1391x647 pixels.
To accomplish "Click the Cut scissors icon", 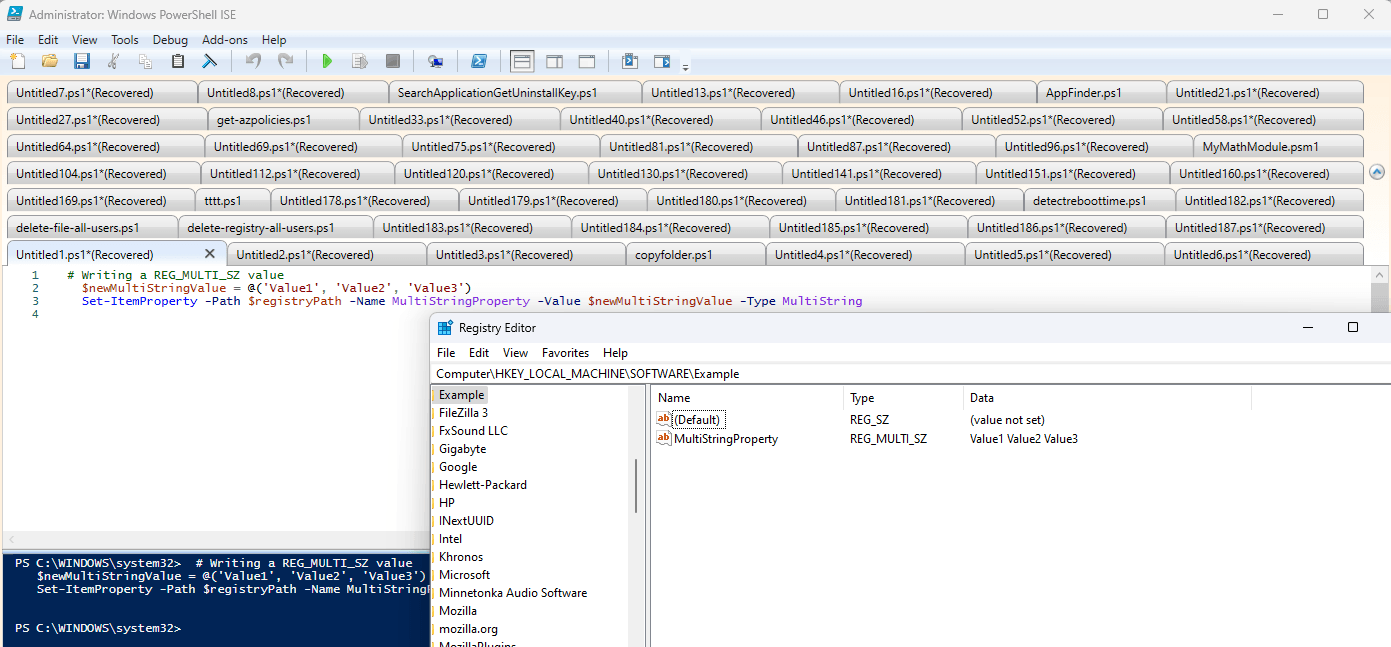I will point(113,61).
